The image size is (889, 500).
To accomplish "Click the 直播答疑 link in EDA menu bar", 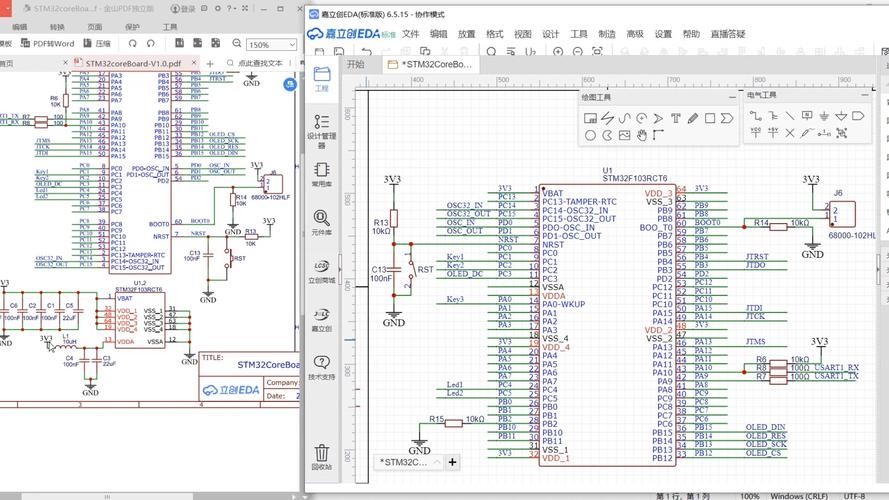I will tap(728, 34).
